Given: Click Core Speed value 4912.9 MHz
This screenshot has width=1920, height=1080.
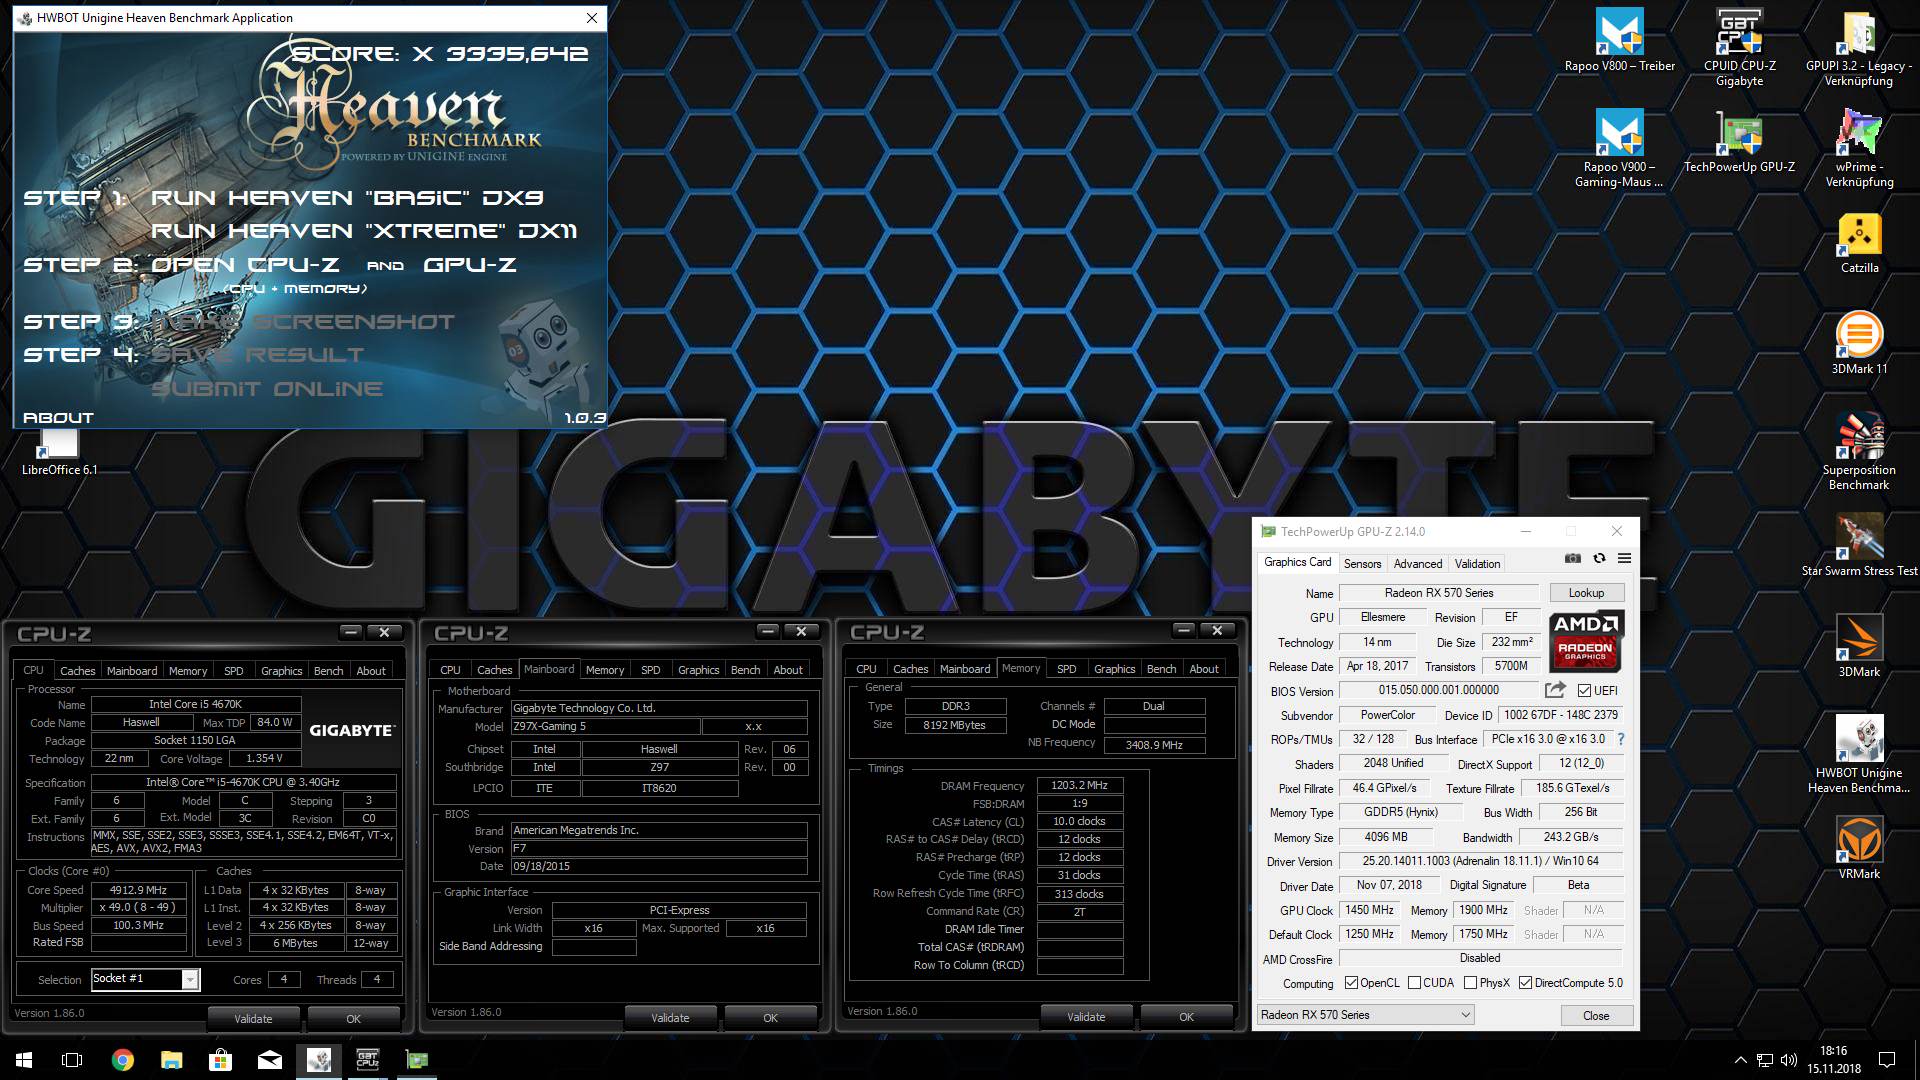Looking at the screenshot, I should pyautogui.click(x=138, y=890).
